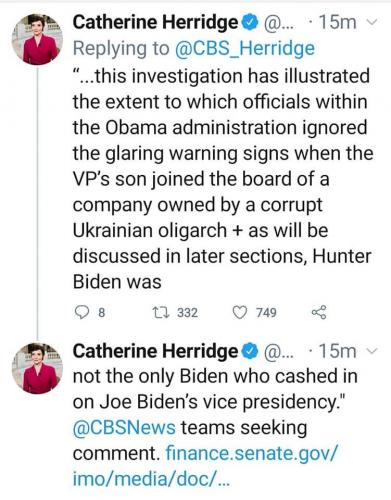The width and height of the screenshot is (391, 500).
Task: Click verified badge on first tweet
Action: 250,22
